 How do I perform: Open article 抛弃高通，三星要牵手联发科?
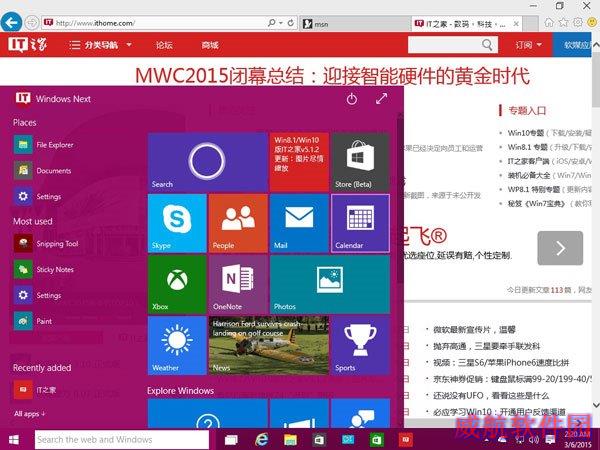pos(486,346)
